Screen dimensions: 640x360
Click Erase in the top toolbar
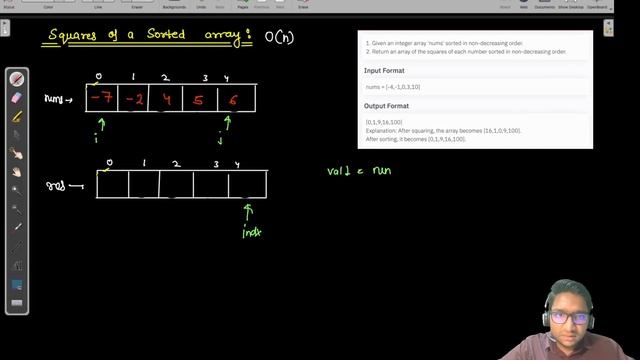(303, 4)
